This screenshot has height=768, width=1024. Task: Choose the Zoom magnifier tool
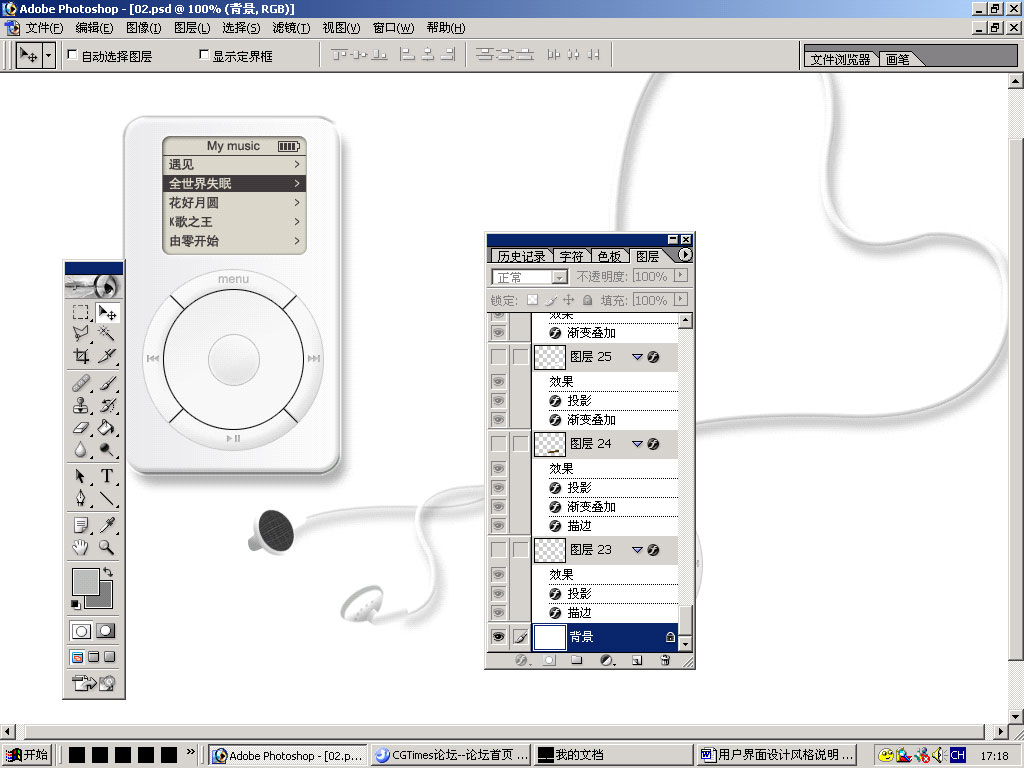(x=107, y=547)
